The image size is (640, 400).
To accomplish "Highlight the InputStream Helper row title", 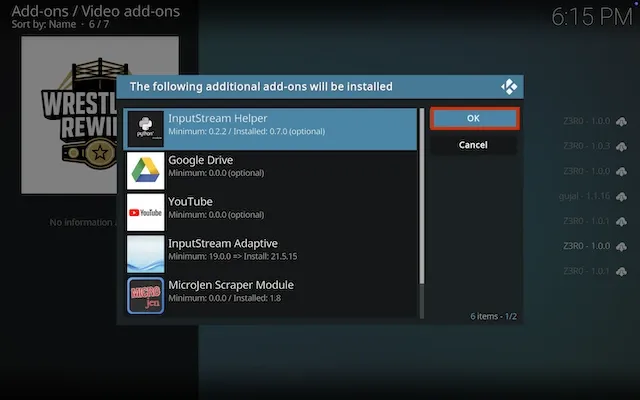I will click(218, 118).
